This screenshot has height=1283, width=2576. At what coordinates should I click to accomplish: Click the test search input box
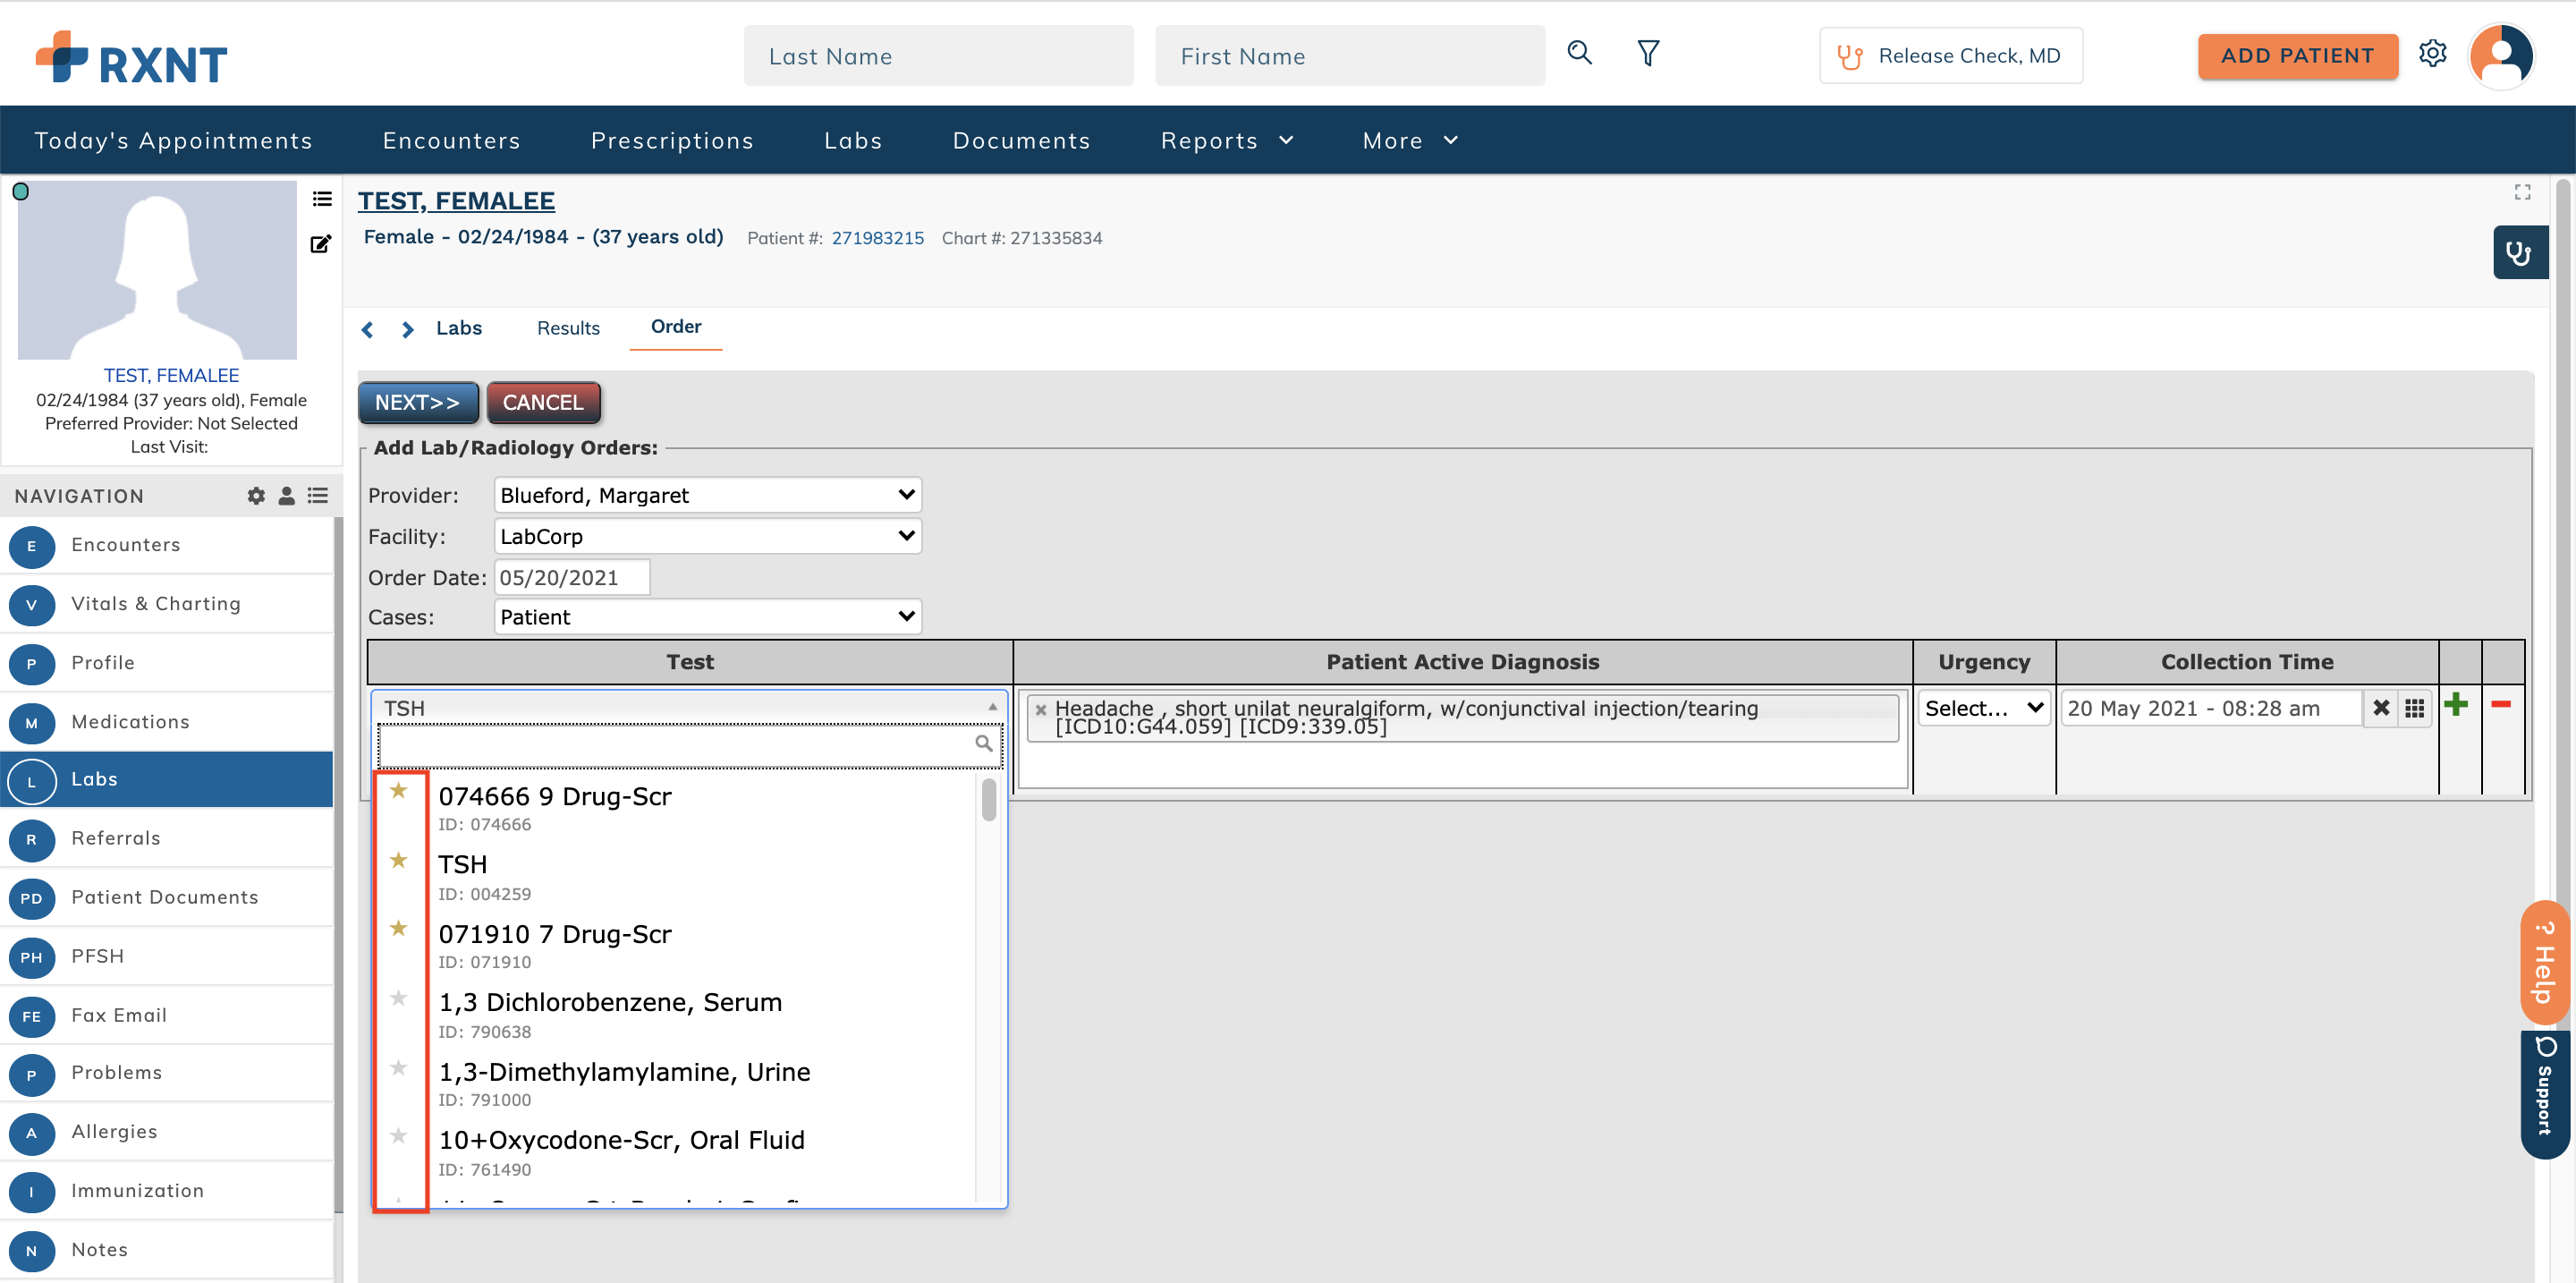[x=689, y=744]
